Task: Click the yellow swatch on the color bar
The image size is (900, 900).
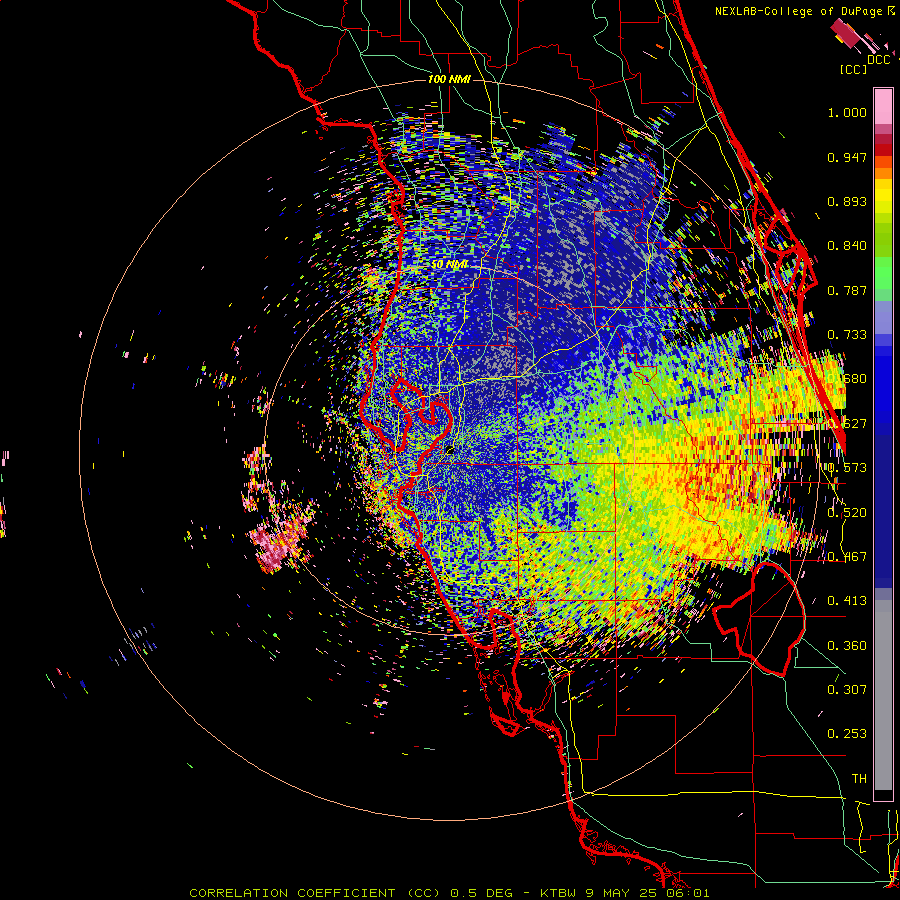Action: (x=883, y=196)
